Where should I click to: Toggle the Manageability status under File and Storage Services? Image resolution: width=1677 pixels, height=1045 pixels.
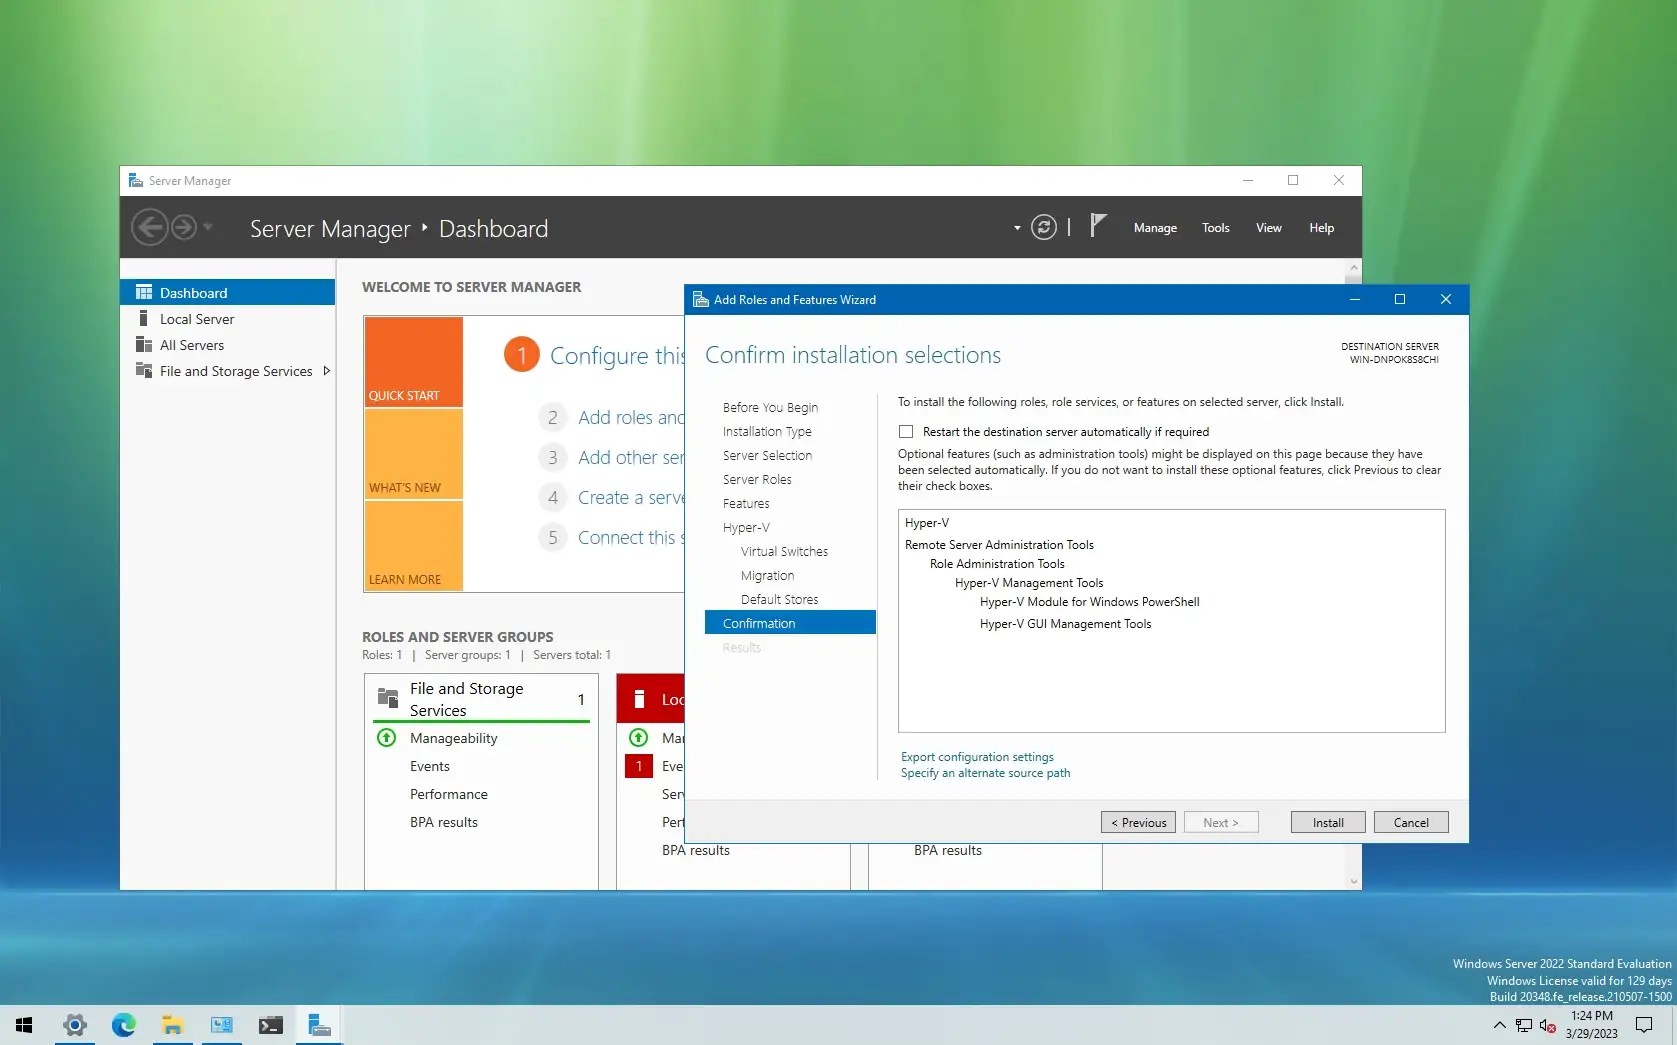coord(385,738)
